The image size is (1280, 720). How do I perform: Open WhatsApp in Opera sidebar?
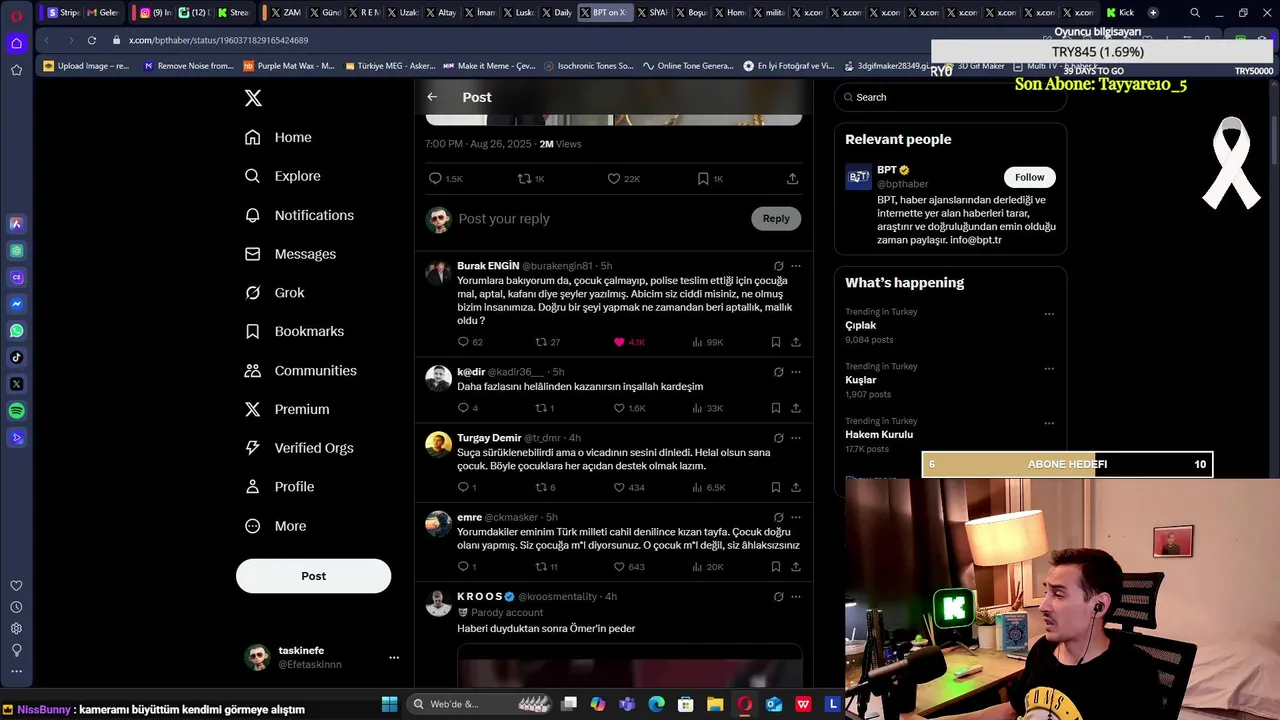tap(16, 330)
